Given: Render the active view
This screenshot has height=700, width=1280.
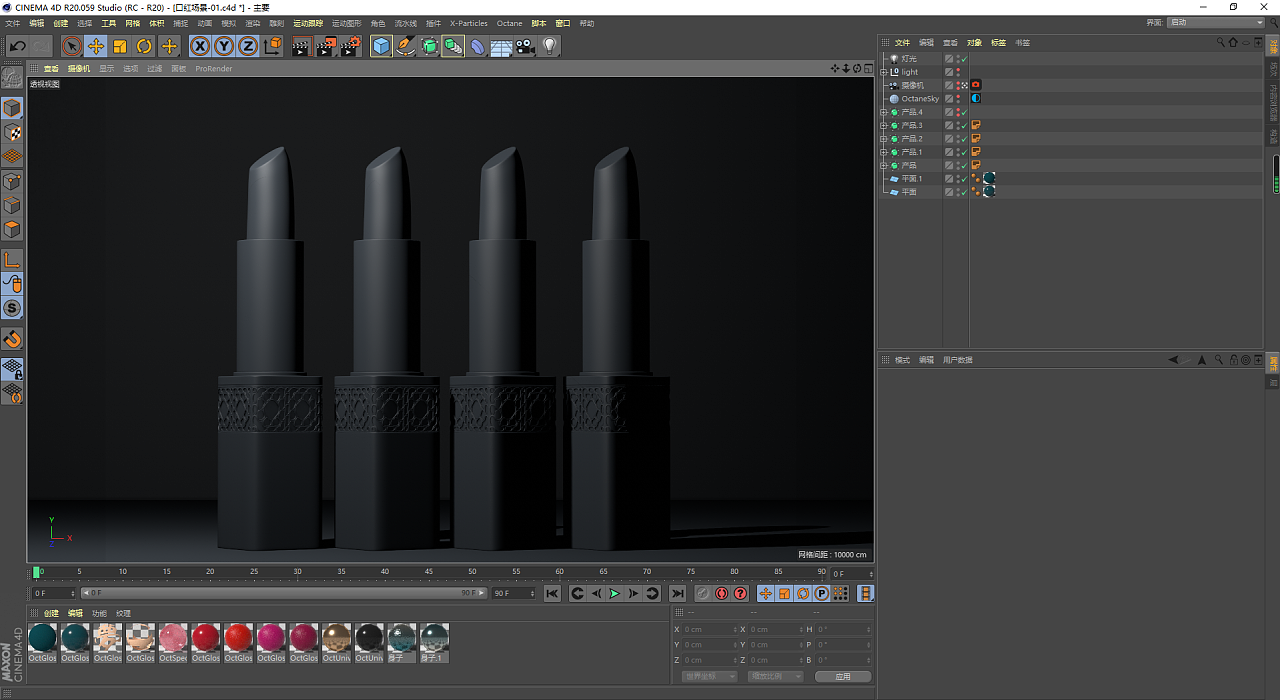Looking at the screenshot, I should point(302,46).
